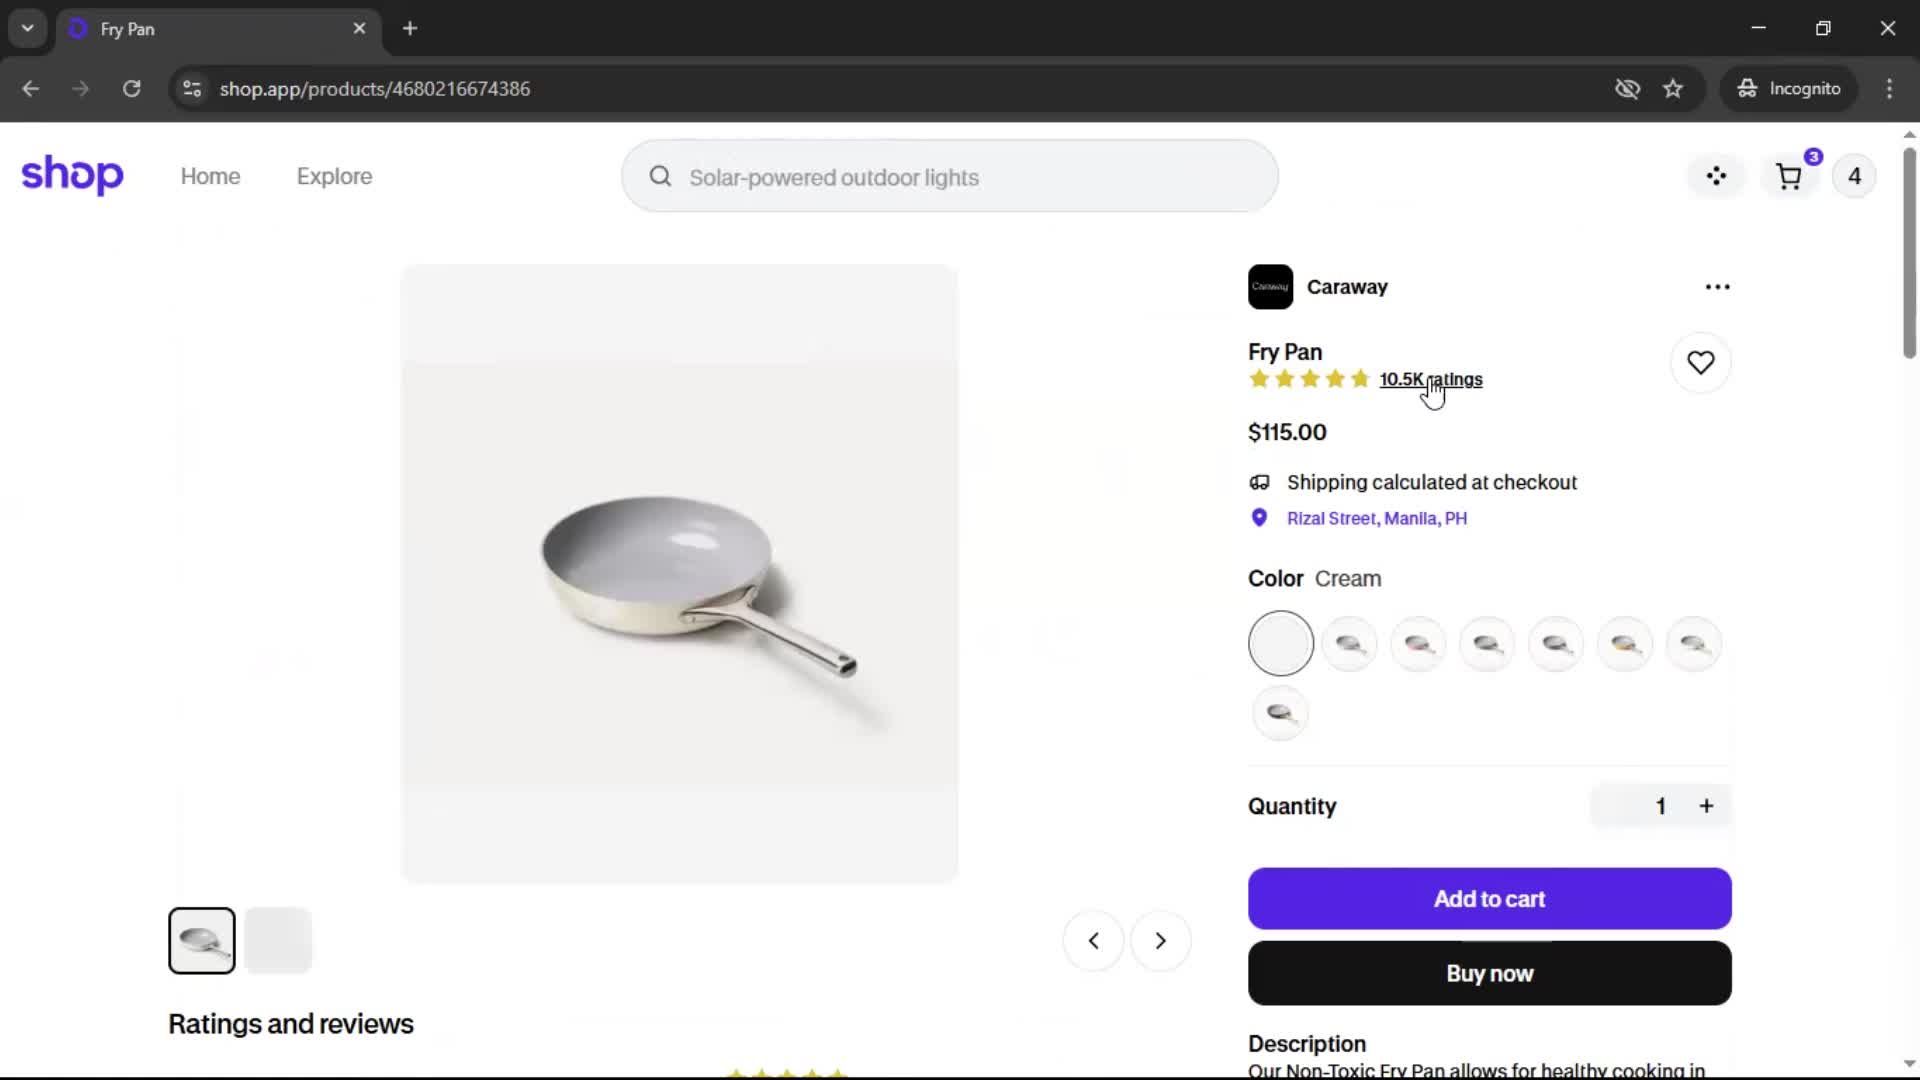
Task: Click the Shop sparkle assistant icon
Action: coord(1716,177)
